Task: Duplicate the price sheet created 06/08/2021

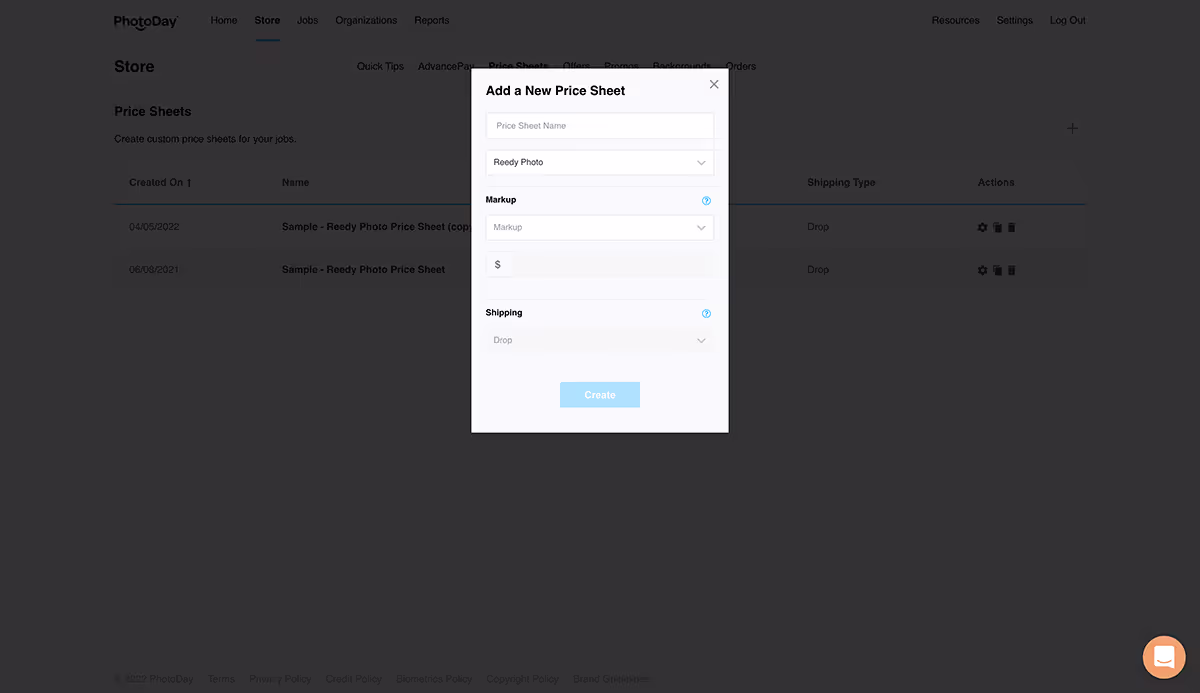Action: [x=997, y=271]
